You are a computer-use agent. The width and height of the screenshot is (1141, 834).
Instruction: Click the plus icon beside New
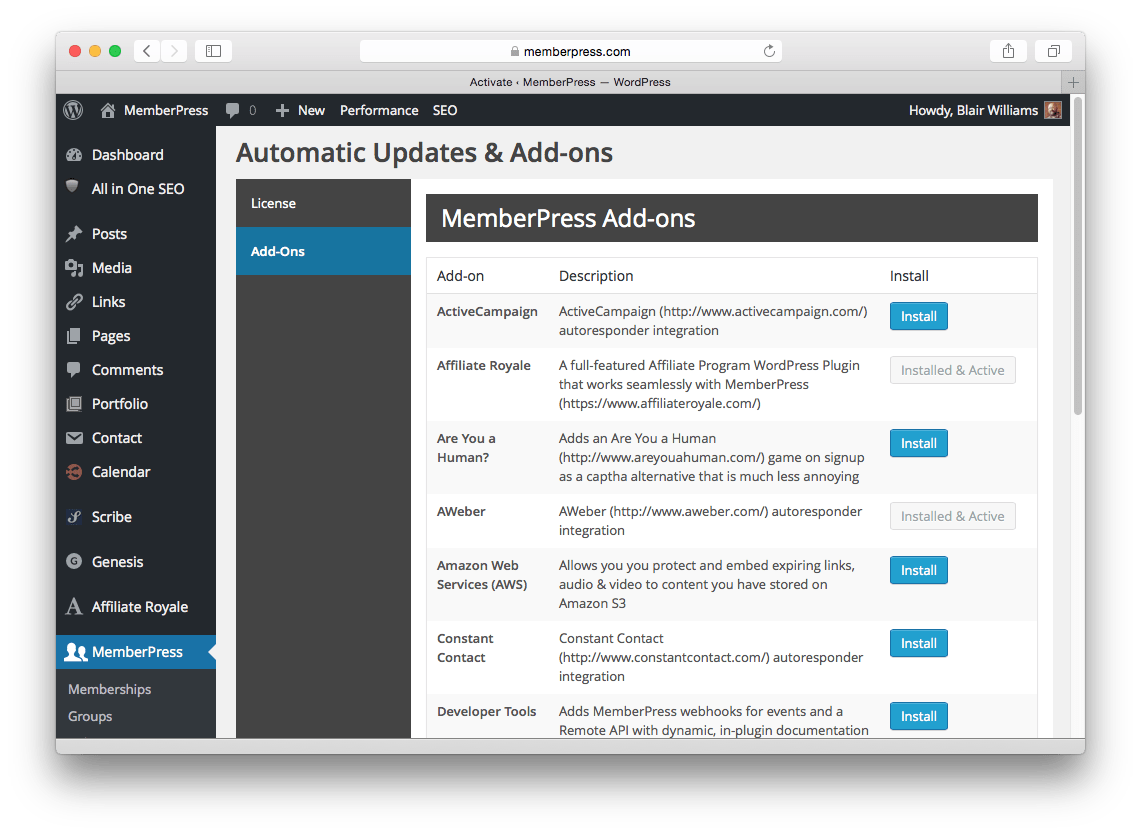(x=282, y=111)
